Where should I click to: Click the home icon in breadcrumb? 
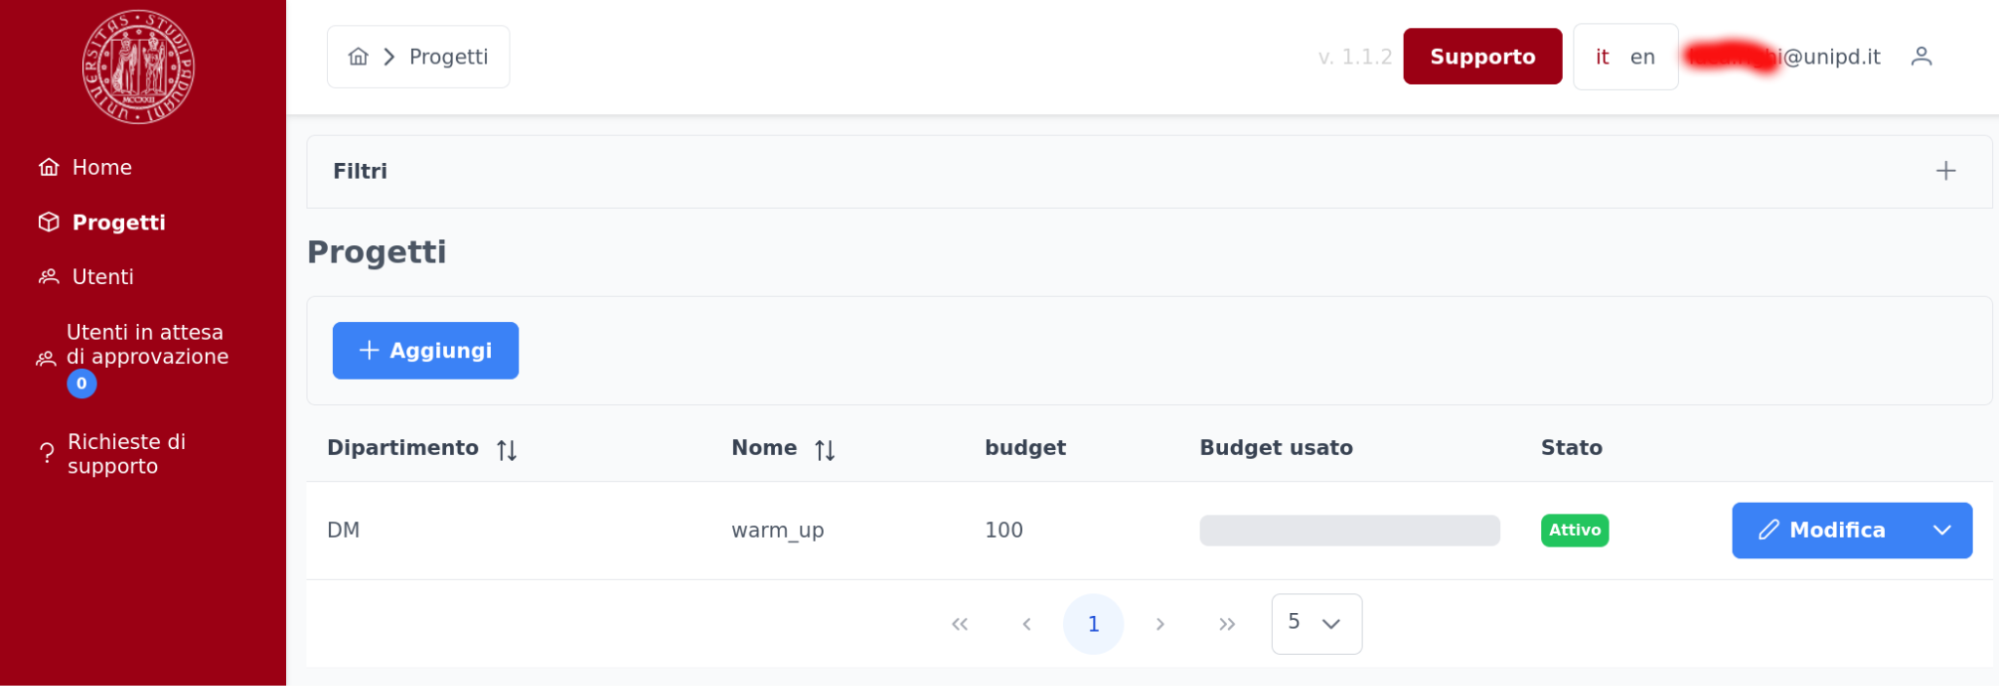358,57
